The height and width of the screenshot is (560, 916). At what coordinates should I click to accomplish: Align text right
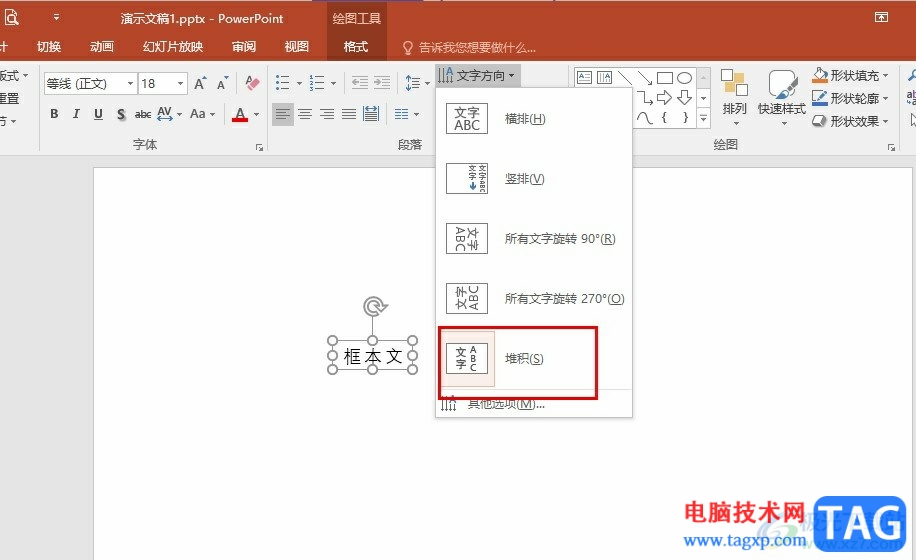click(x=327, y=114)
